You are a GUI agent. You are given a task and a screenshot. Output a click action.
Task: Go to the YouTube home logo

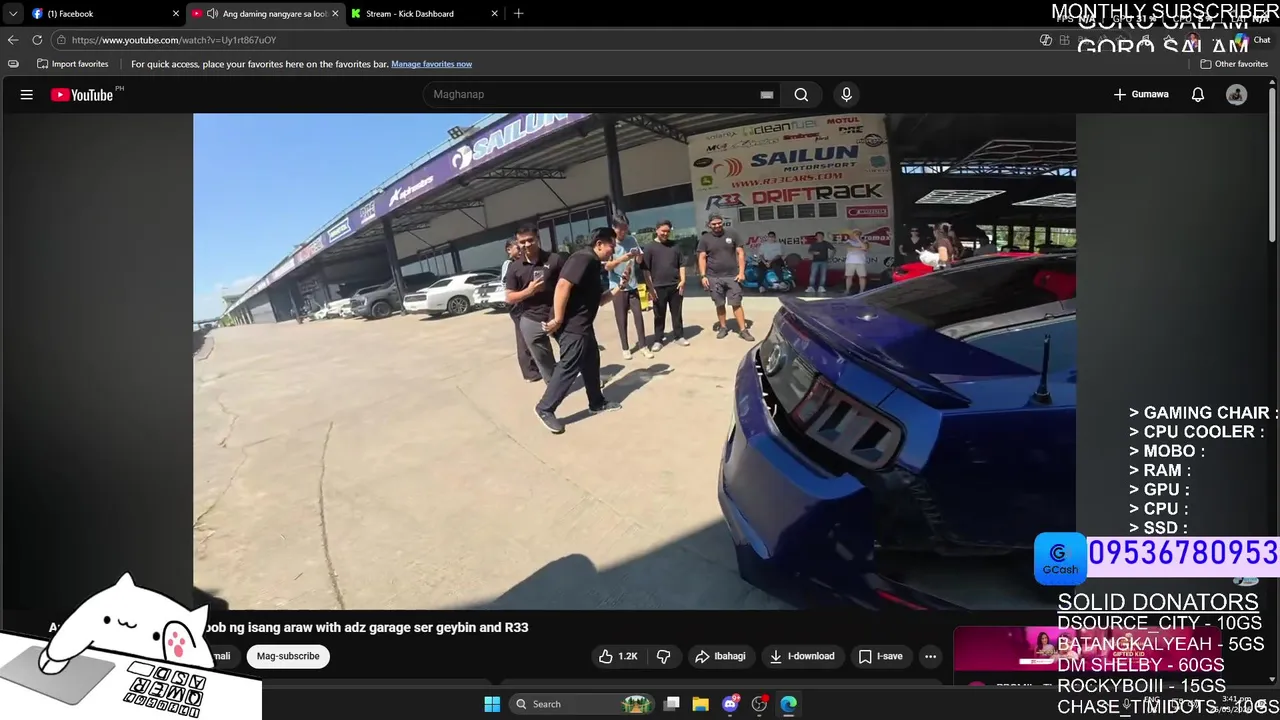point(82,95)
